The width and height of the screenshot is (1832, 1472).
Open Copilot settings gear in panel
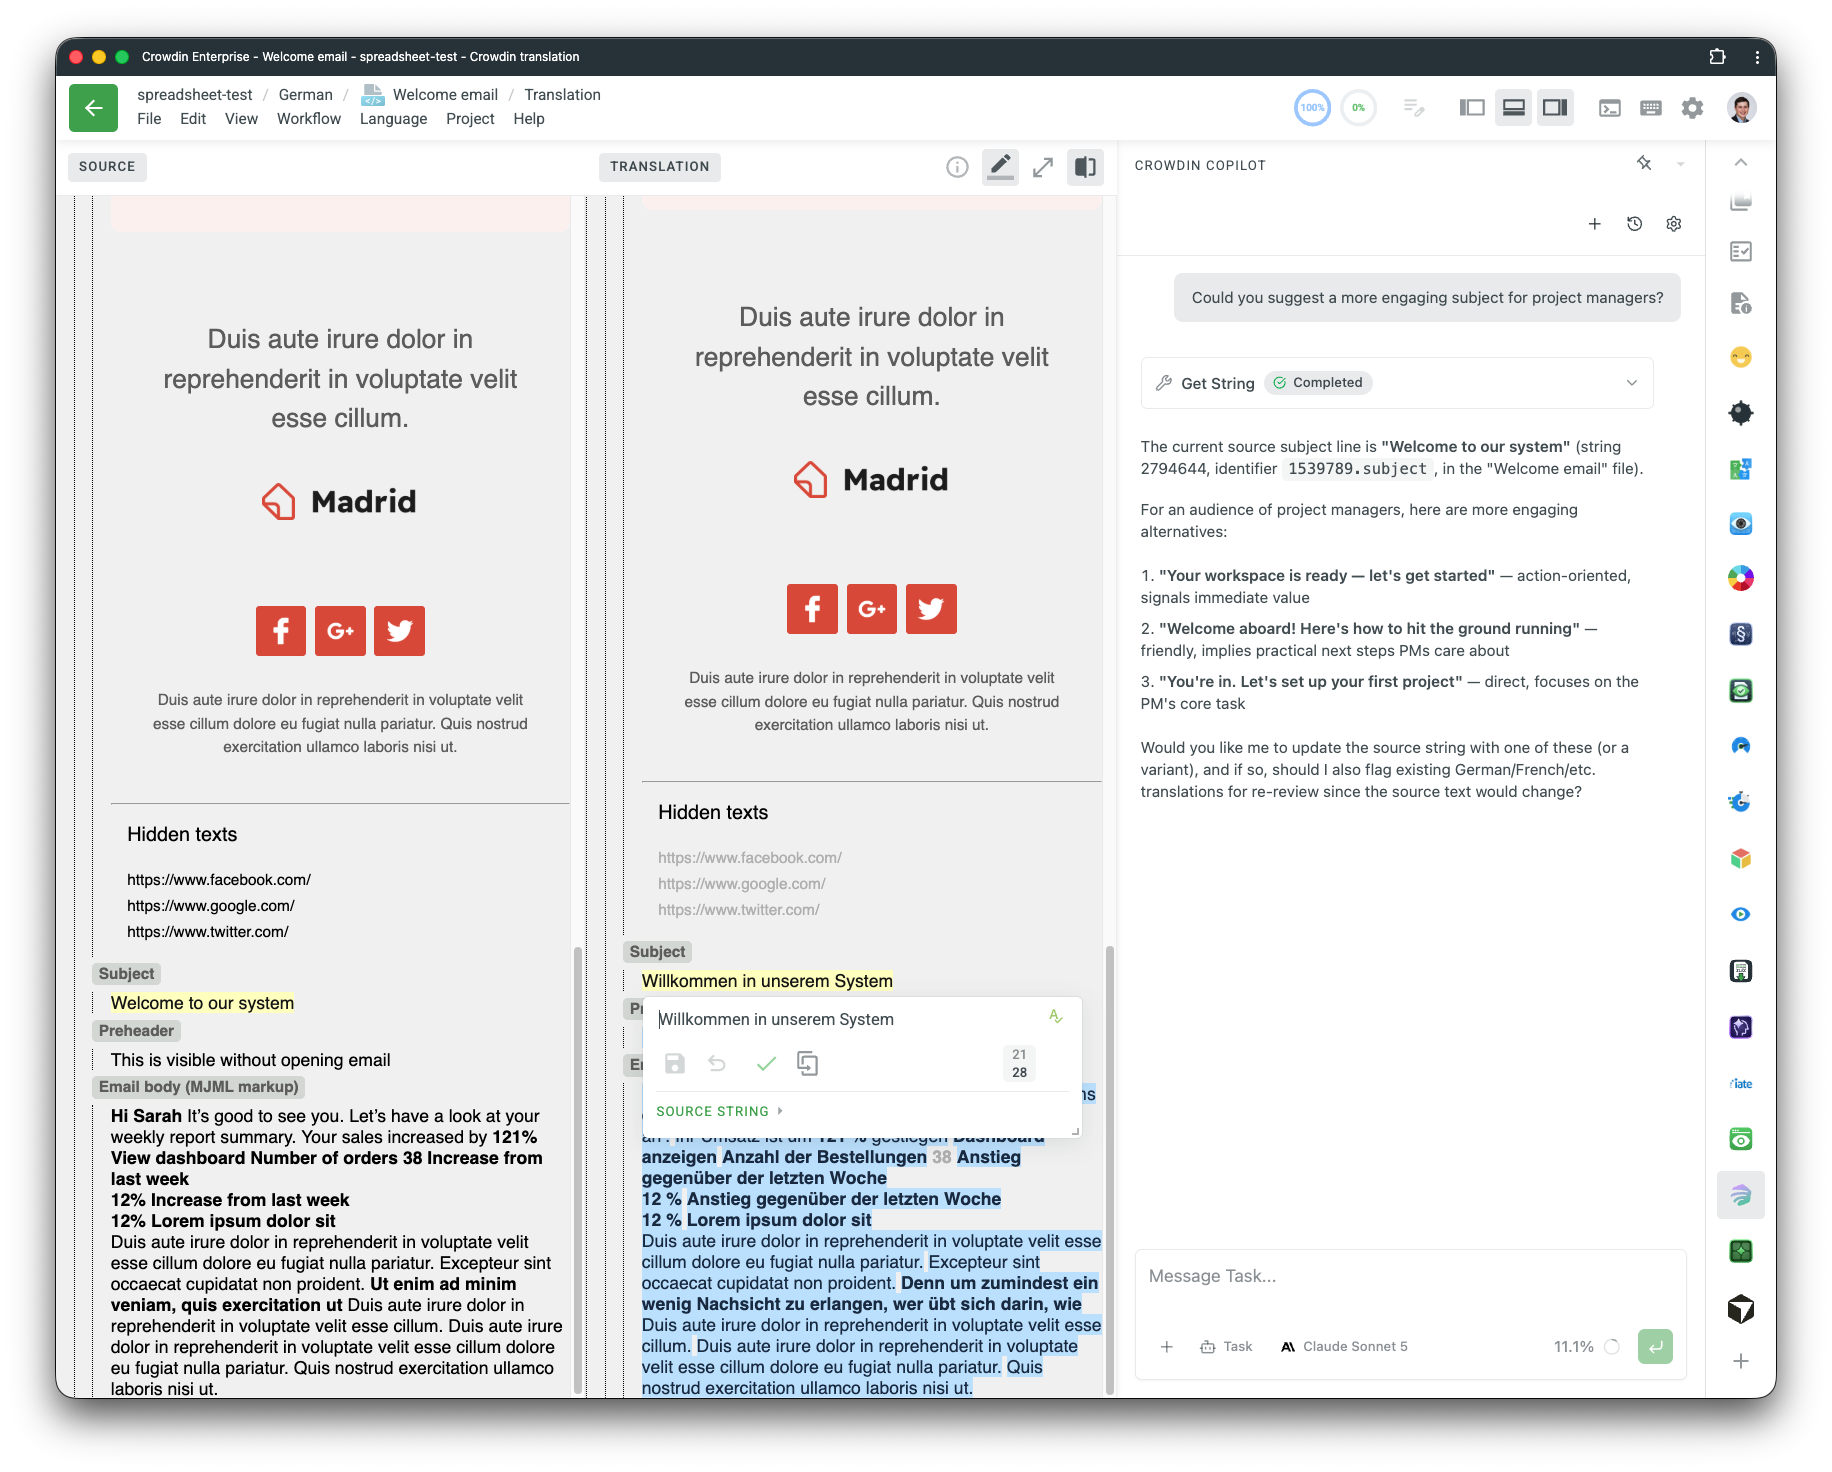click(x=1674, y=224)
